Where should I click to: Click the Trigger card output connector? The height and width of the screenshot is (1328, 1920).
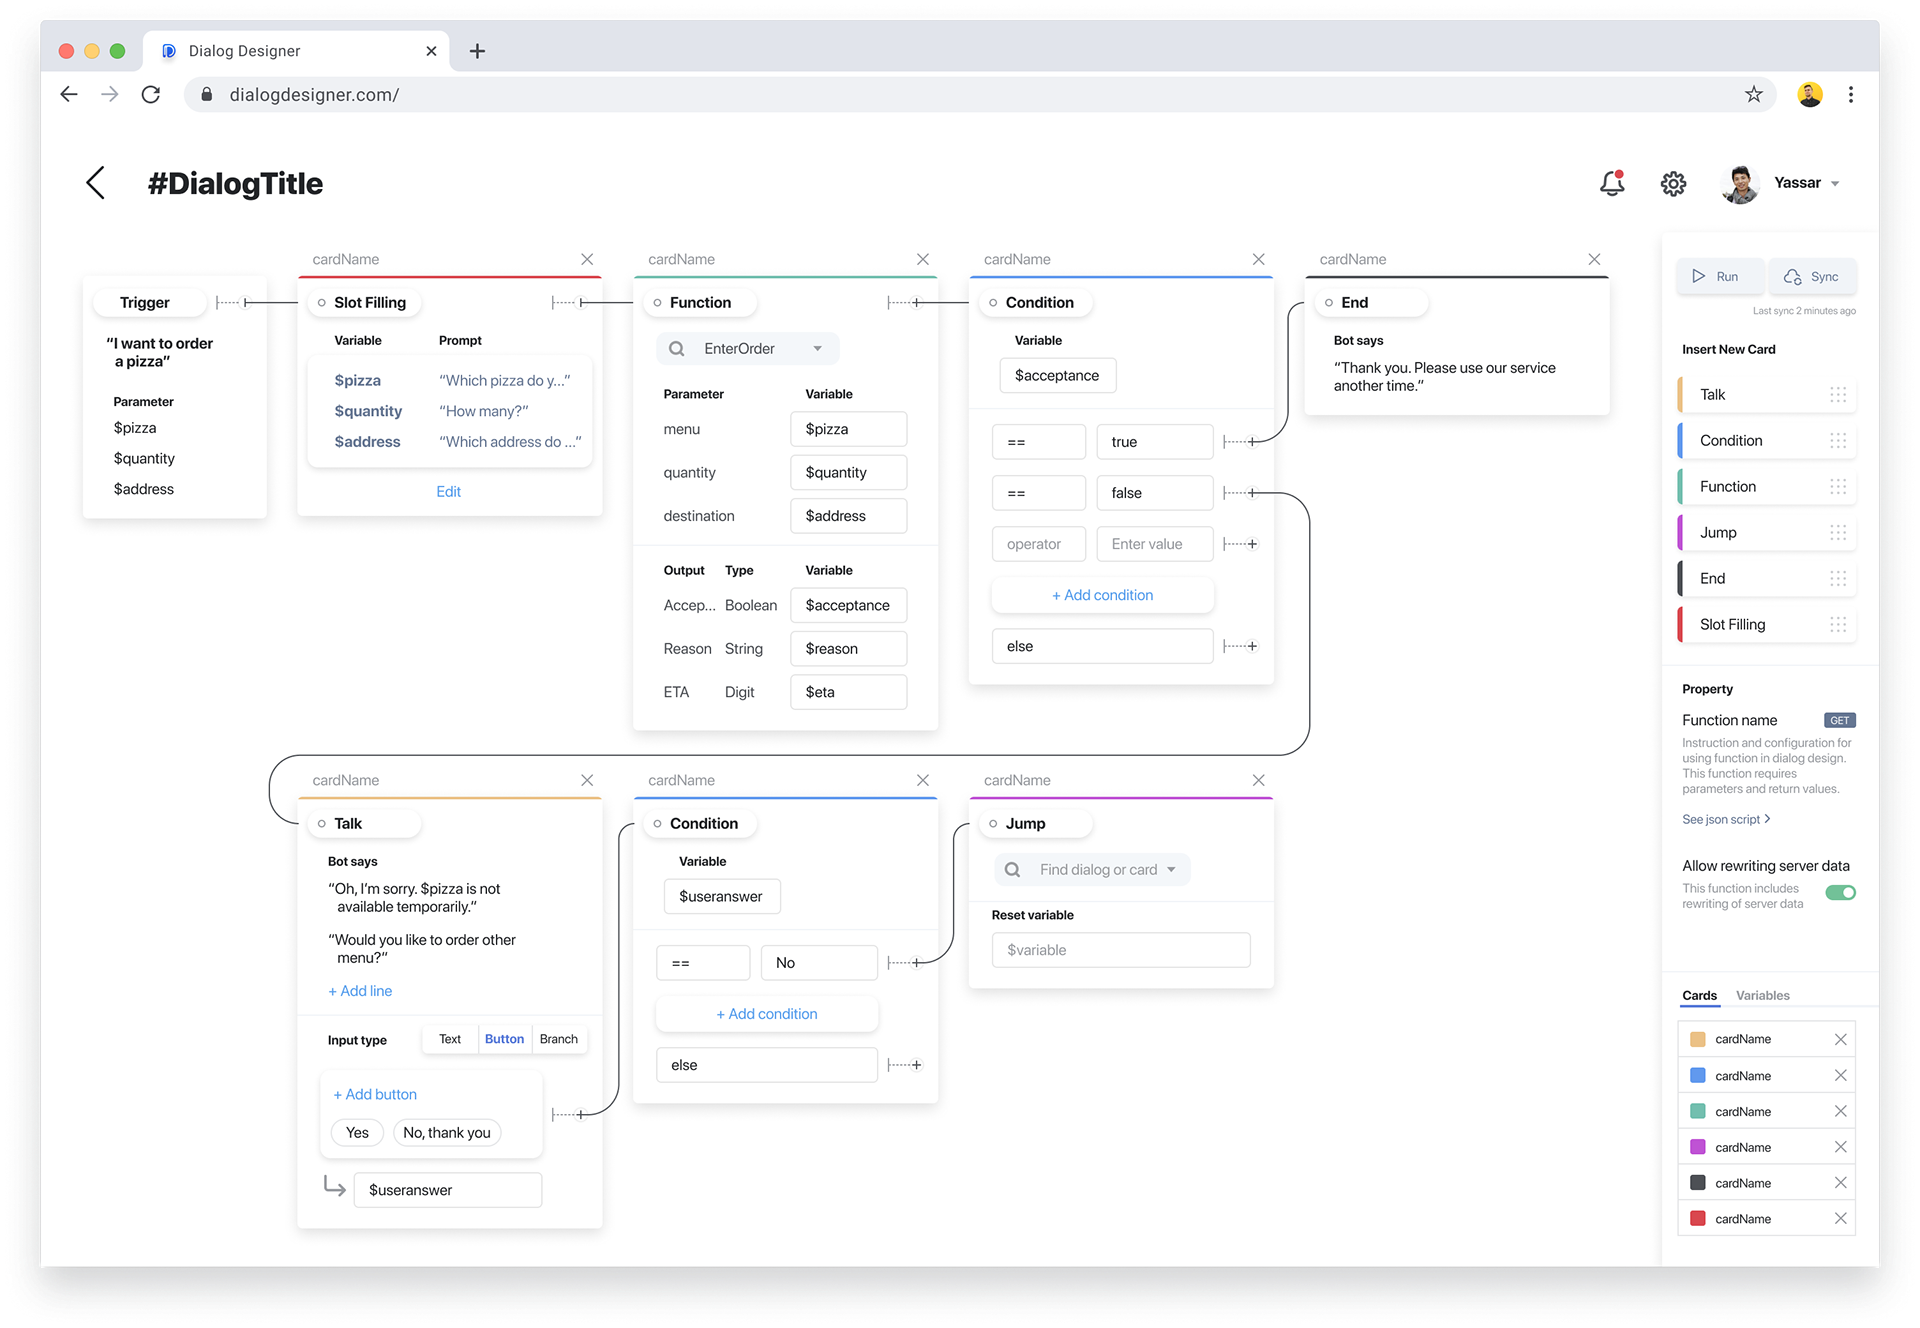pyautogui.click(x=246, y=302)
